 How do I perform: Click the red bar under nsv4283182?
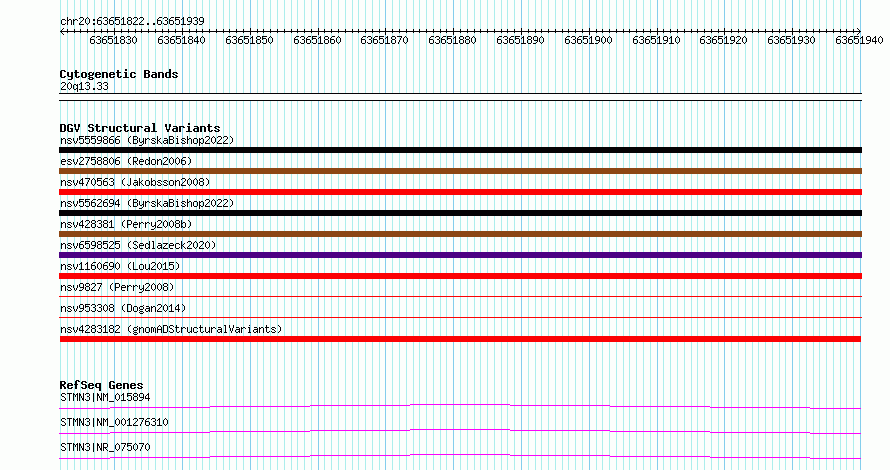tap(460, 339)
